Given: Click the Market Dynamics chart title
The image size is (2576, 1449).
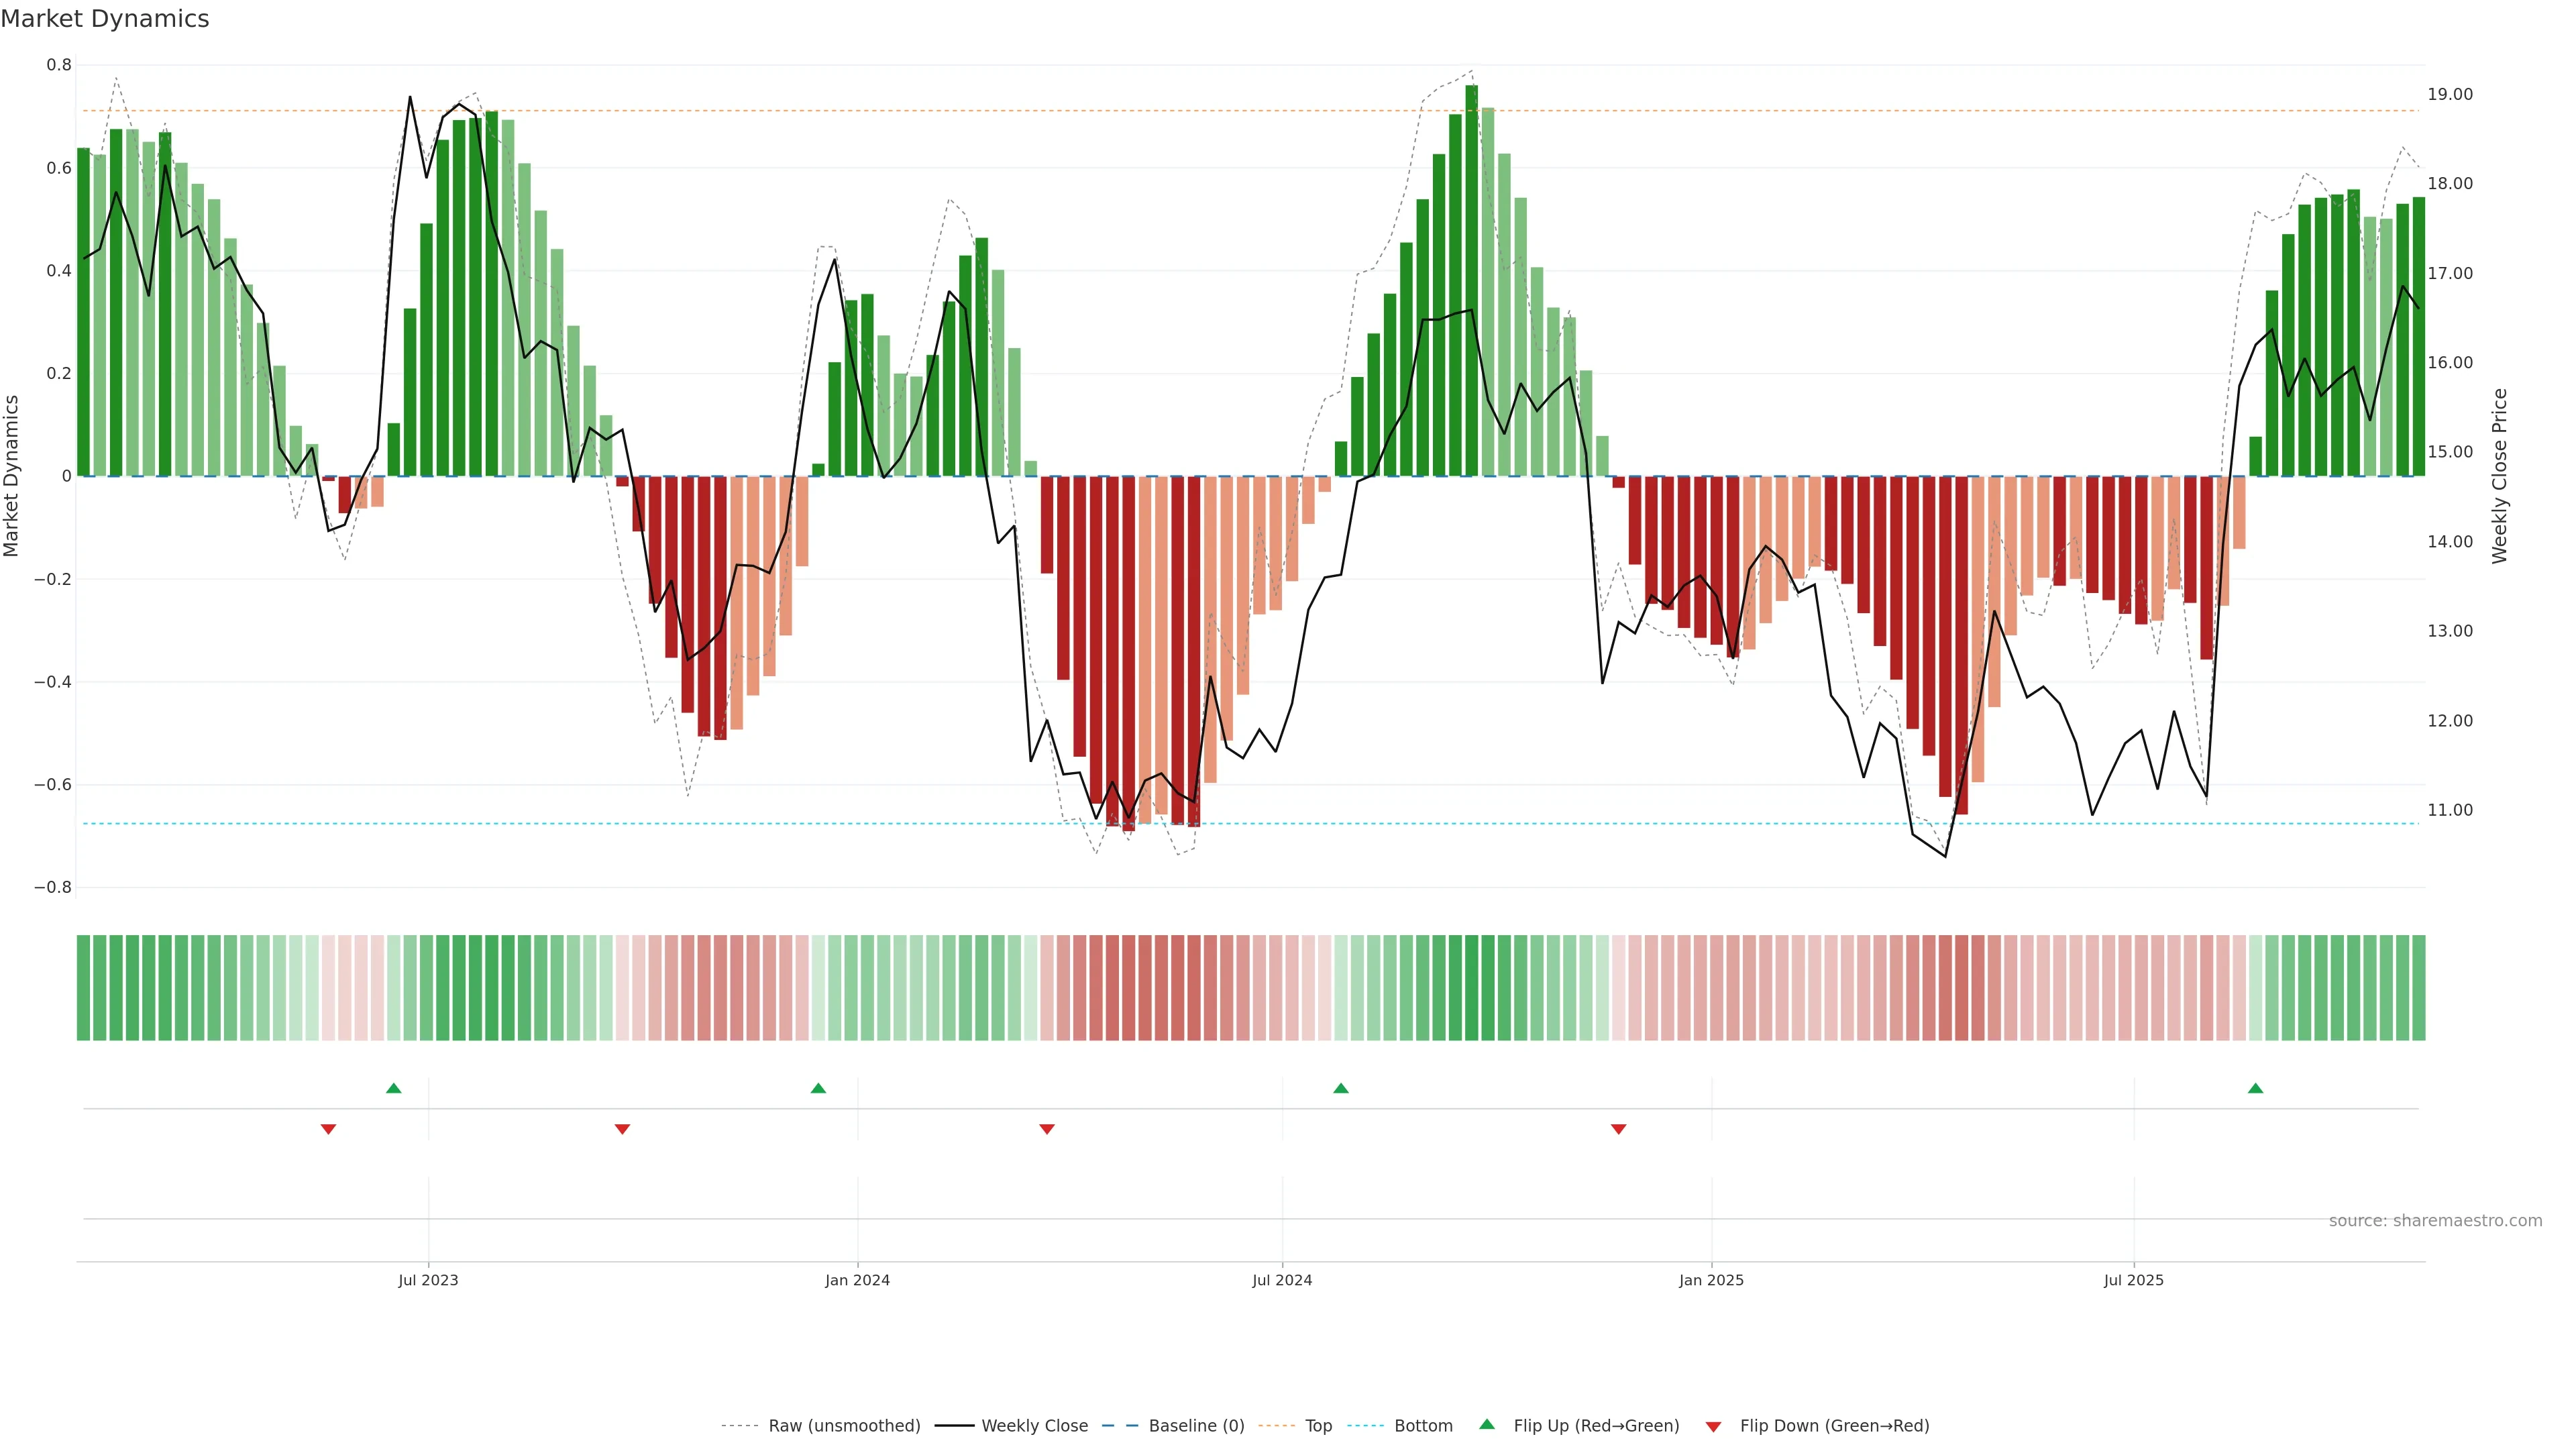Looking at the screenshot, I should click(105, 19).
